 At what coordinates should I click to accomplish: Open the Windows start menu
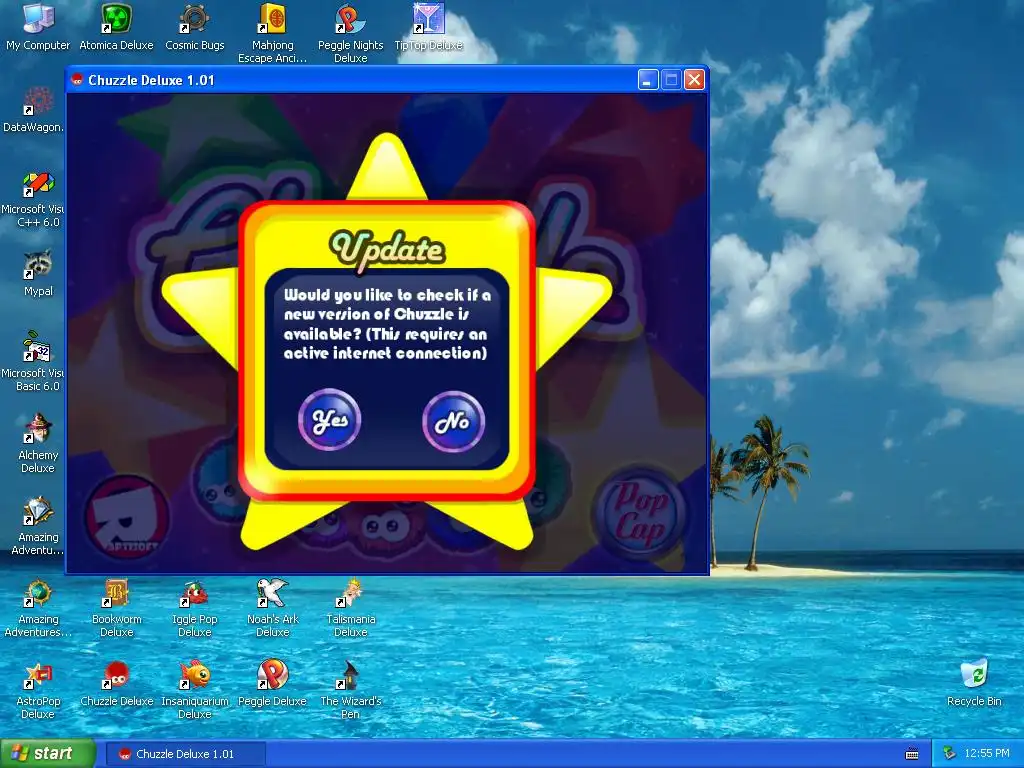tap(47, 754)
